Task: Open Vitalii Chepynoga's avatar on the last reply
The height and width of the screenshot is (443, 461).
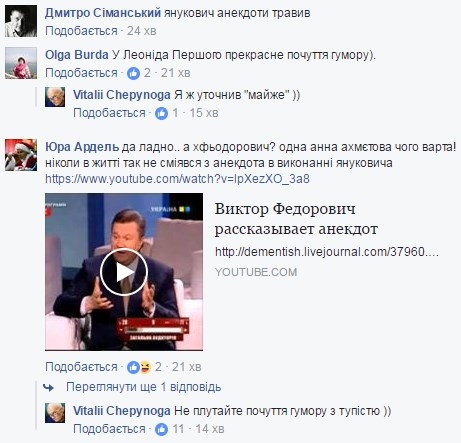Action: coord(55,413)
